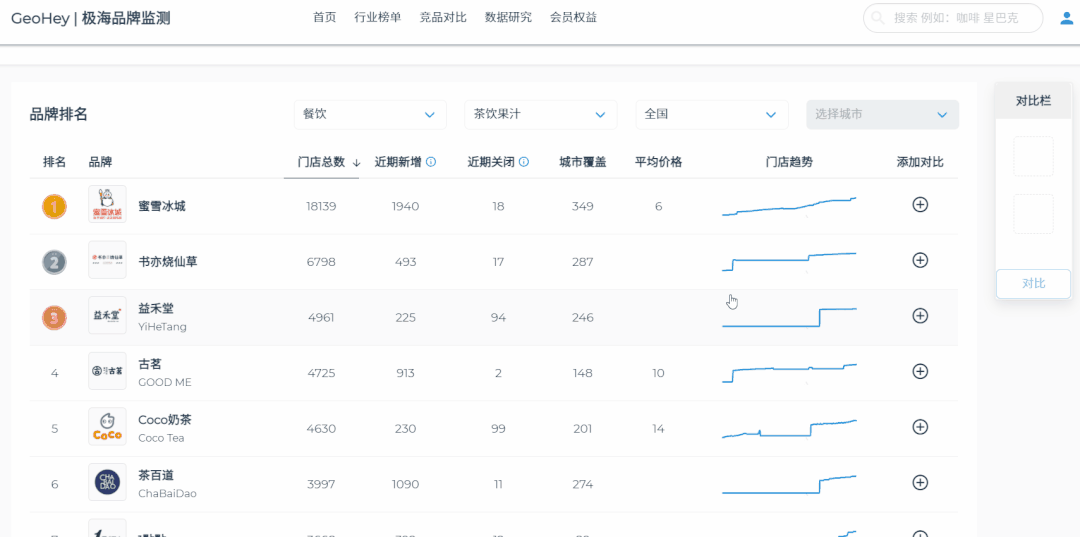1080x537 pixels.
Task: Open the 古茗 brand logo
Action: click(107, 372)
